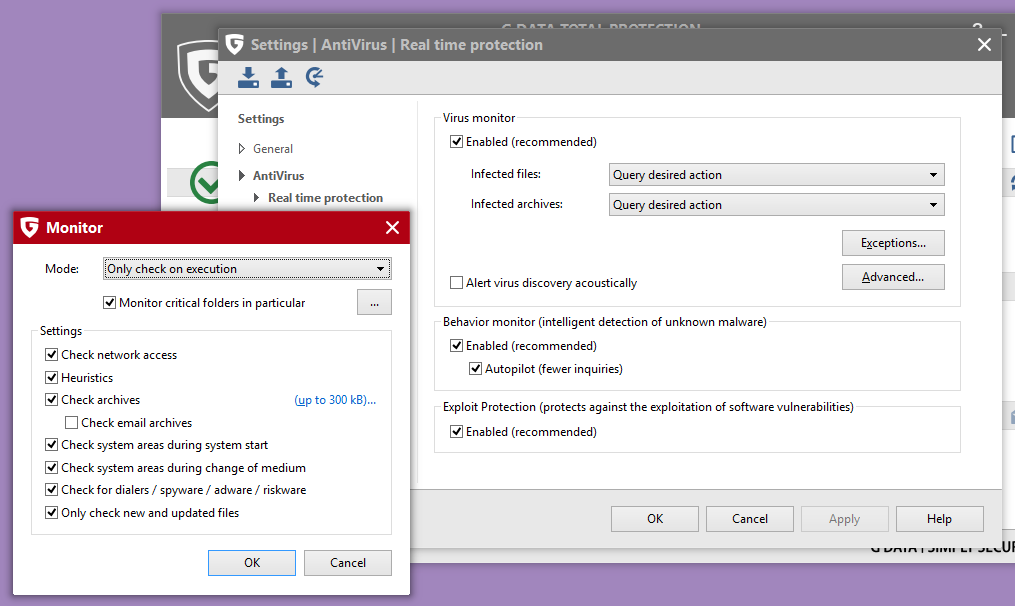Enable Check email archives option

[72, 423]
